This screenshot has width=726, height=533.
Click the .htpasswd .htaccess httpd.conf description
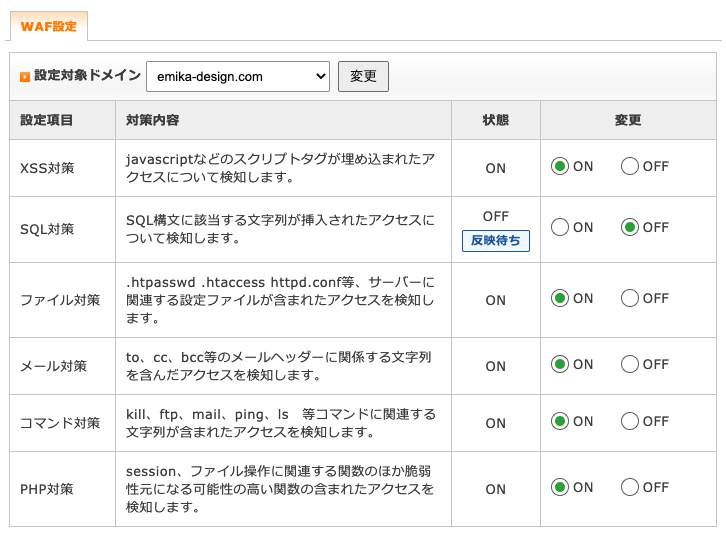click(280, 300)
